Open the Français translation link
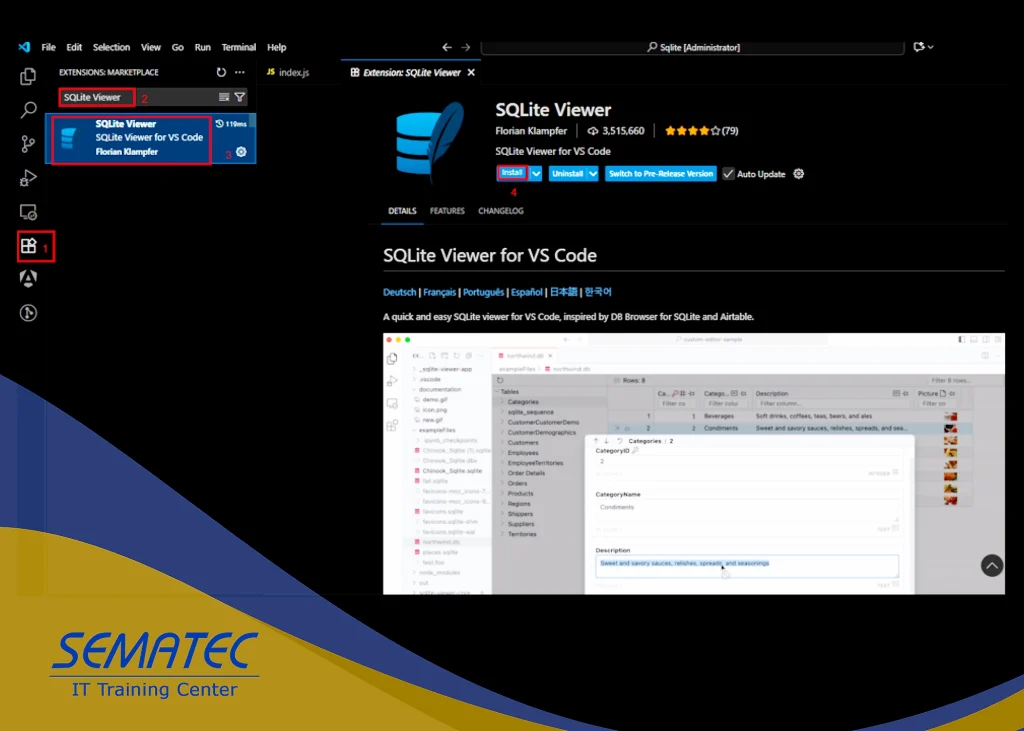This screenshot has height=731, width=1024. coord(440,292)
